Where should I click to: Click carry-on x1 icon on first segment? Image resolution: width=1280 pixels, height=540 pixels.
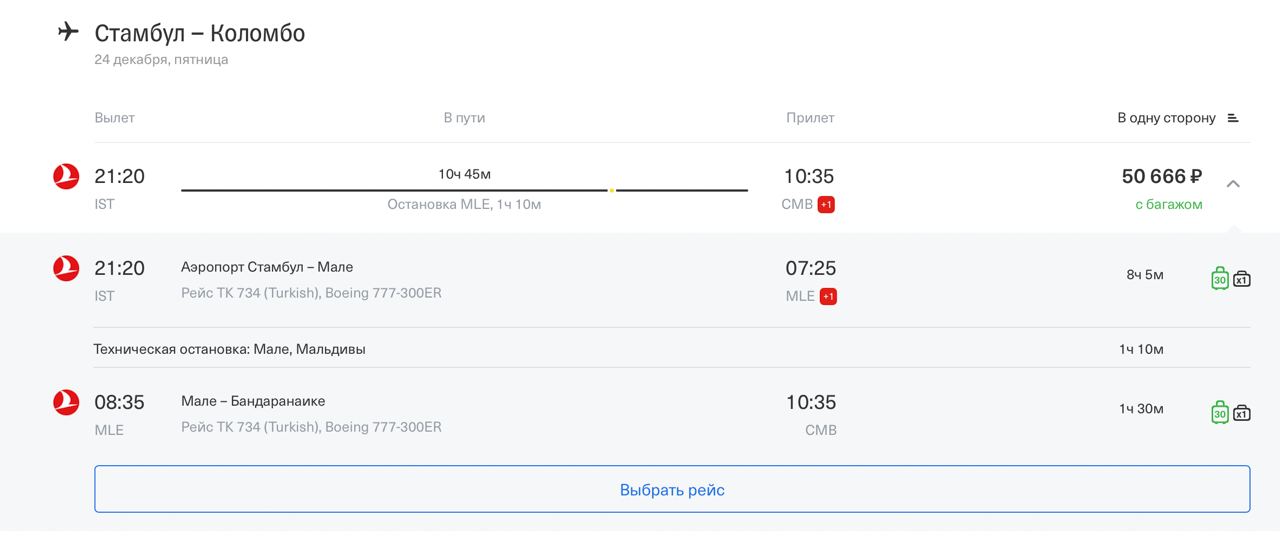[x=1242, y=279]
